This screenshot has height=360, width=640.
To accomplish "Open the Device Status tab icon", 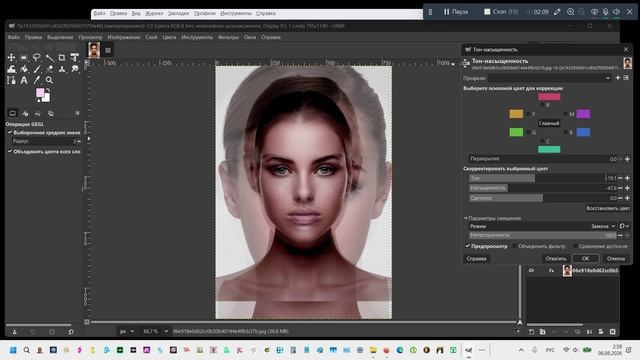I will coord(25,113).
